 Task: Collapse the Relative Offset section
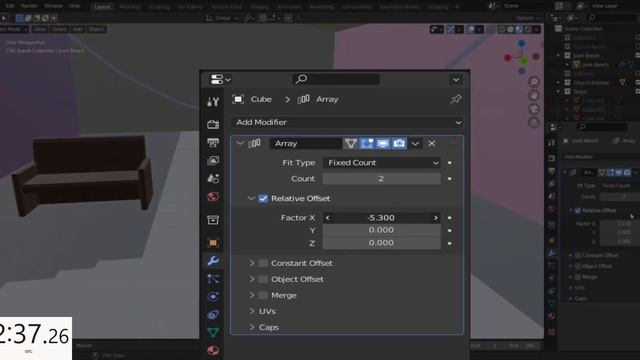(251, 198)
